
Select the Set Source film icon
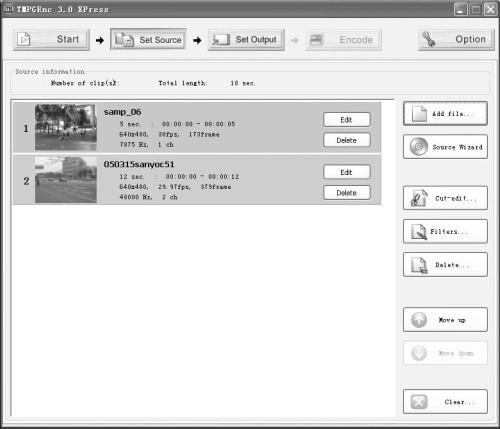[x=124, y=40]
